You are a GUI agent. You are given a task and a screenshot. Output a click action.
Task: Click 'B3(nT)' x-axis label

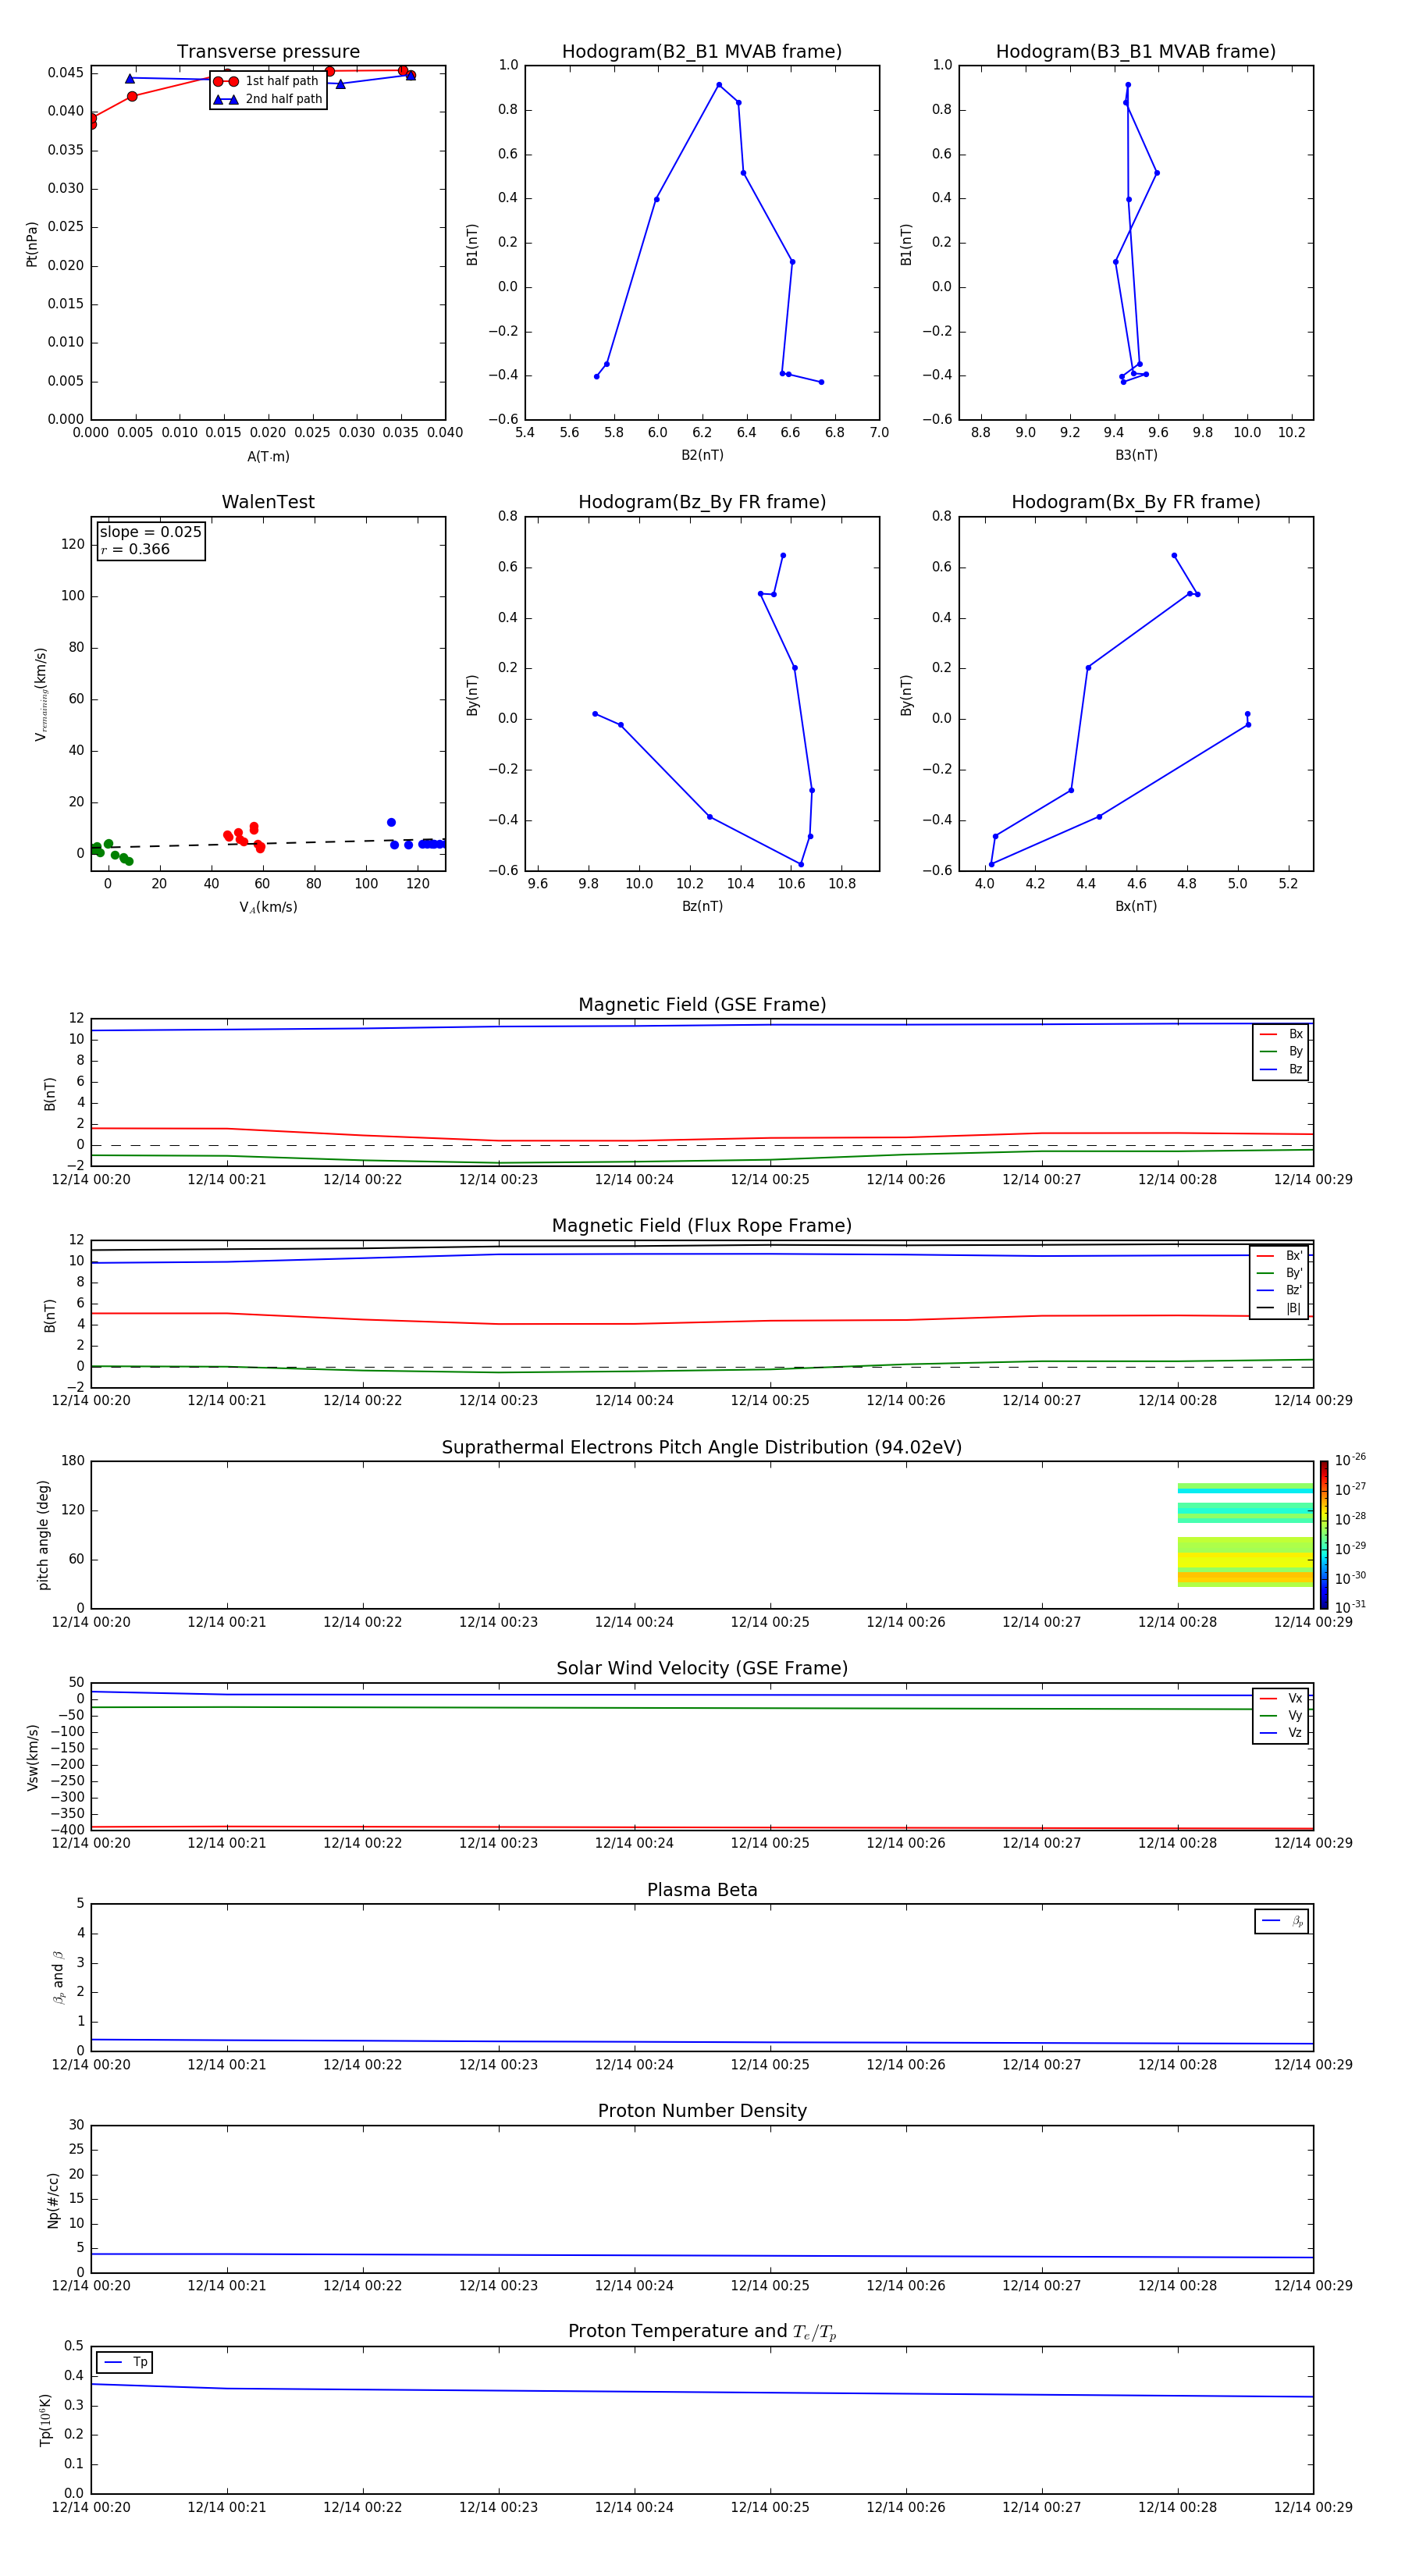pos(1136,455)
